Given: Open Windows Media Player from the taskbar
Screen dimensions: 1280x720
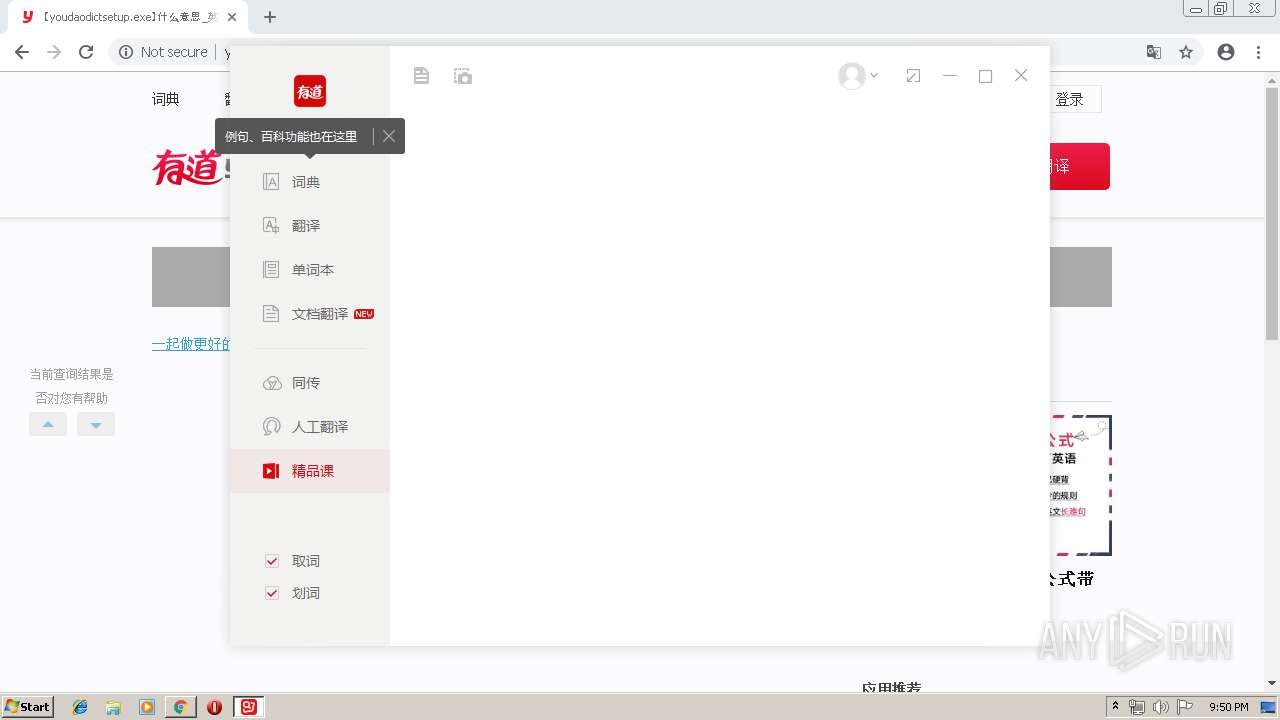Looking at the screenshot, I should click(147, 707).
